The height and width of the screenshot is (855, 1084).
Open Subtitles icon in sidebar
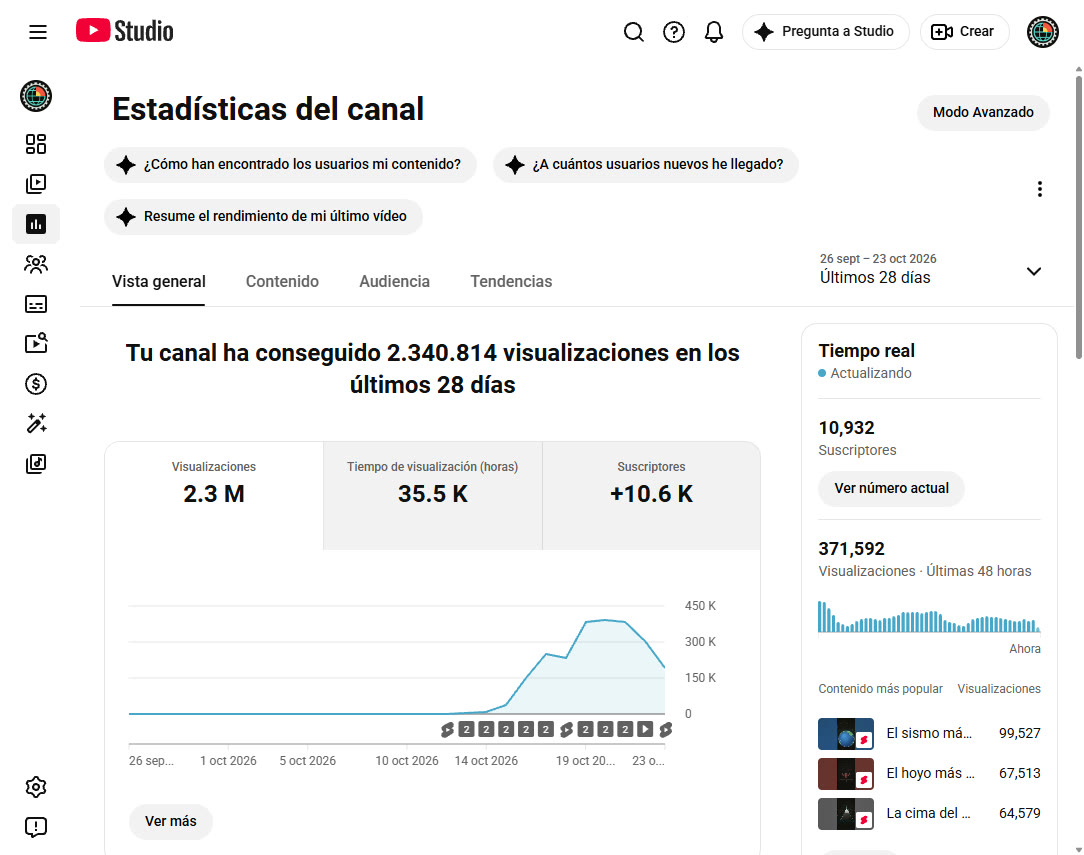pos(36,304)
